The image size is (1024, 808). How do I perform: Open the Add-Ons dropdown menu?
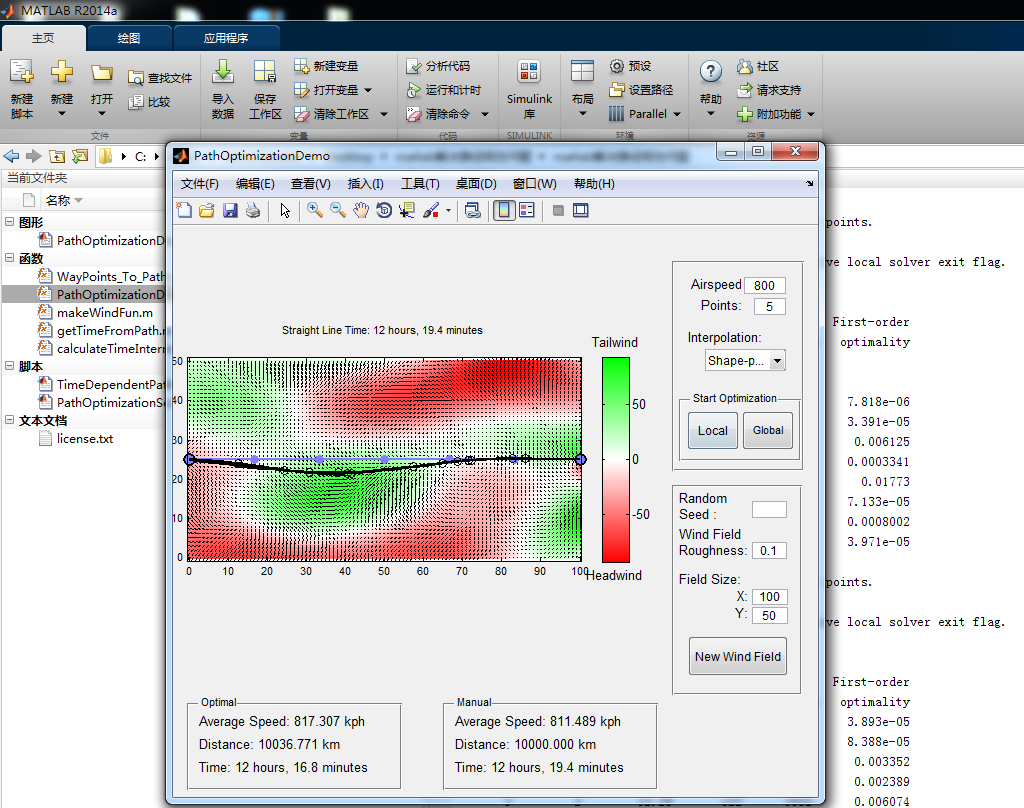[x=811, y=114]
